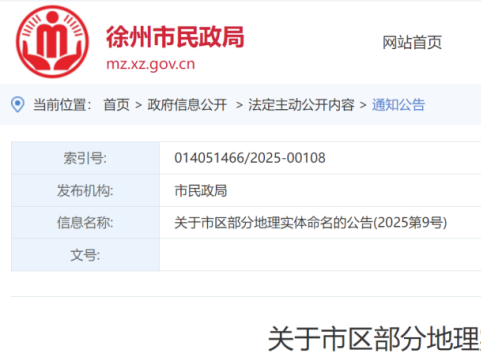Click the 文号 label cell
The width and height of the screenshot is (481, 361).
(86, 255)
